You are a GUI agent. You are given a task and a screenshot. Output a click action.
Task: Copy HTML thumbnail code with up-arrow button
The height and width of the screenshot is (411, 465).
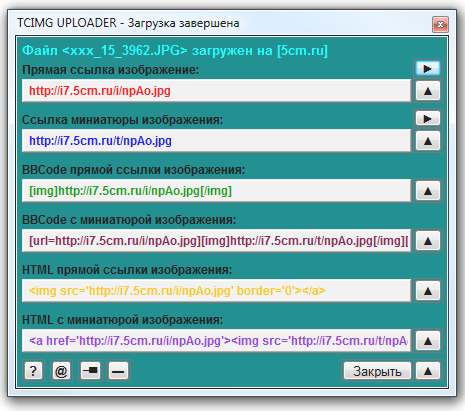click(x=428, y=341)
